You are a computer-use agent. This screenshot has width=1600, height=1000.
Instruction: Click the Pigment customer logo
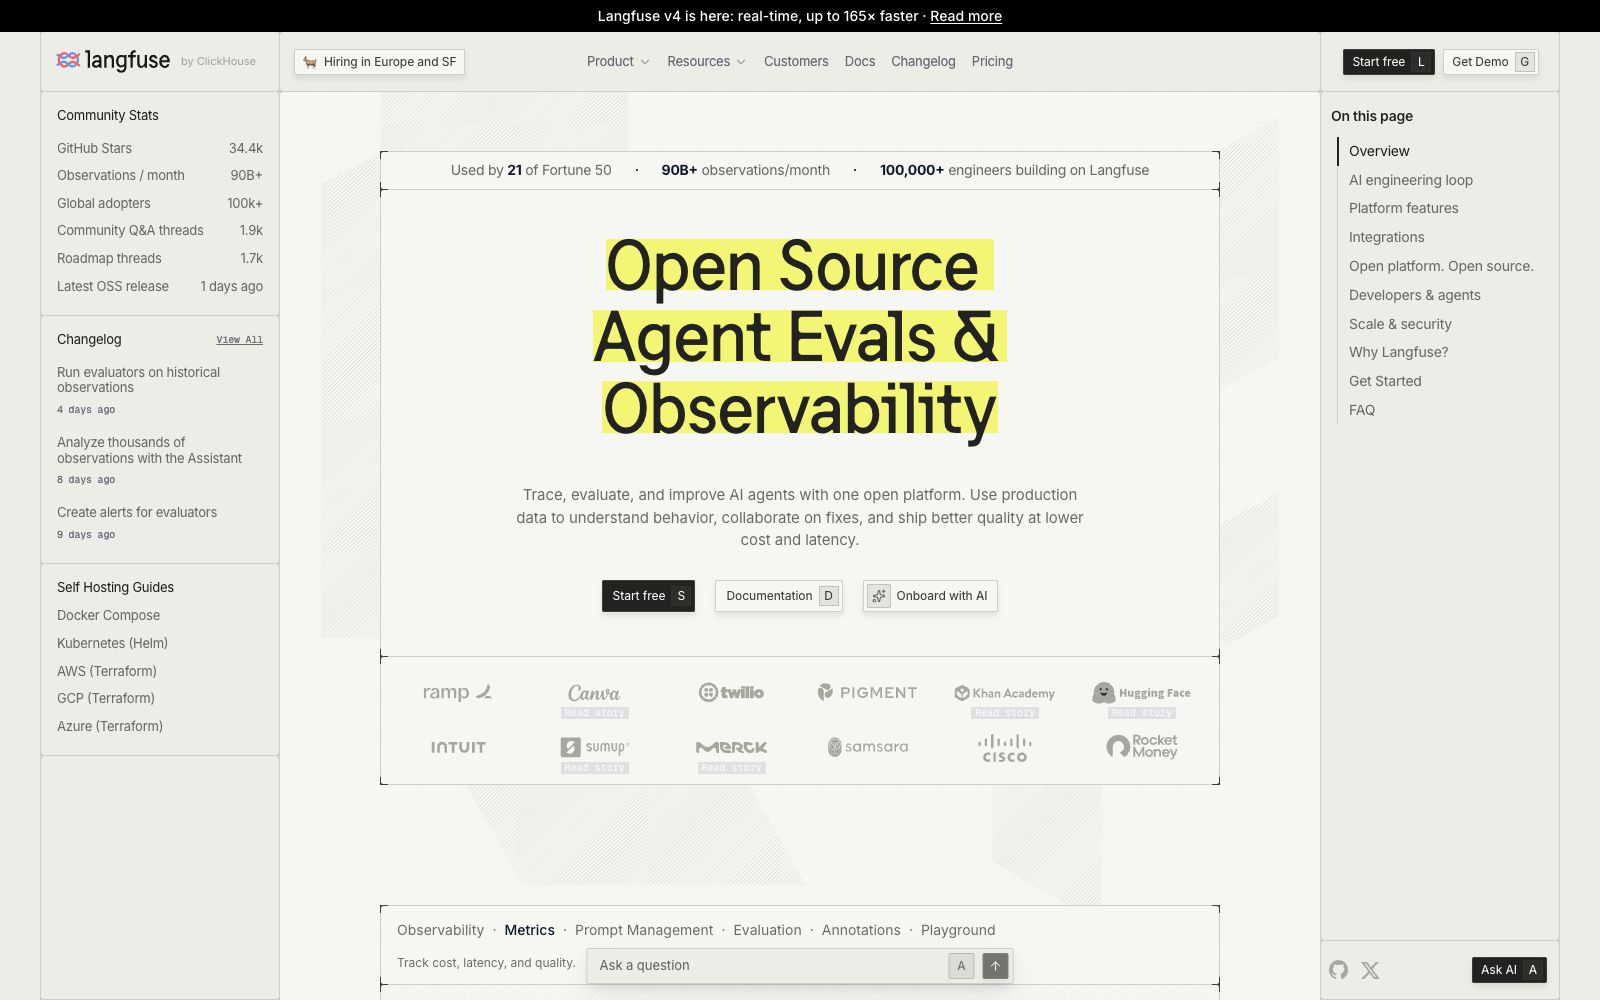click(x=867, y=692)
